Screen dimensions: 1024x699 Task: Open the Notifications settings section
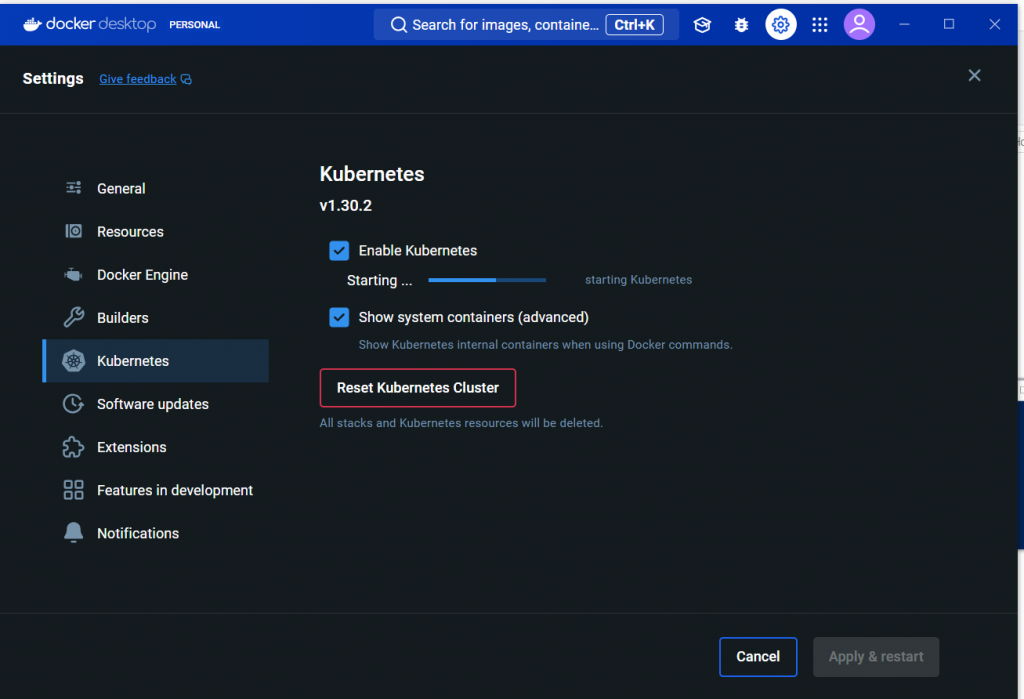click(x=155, y=533)
